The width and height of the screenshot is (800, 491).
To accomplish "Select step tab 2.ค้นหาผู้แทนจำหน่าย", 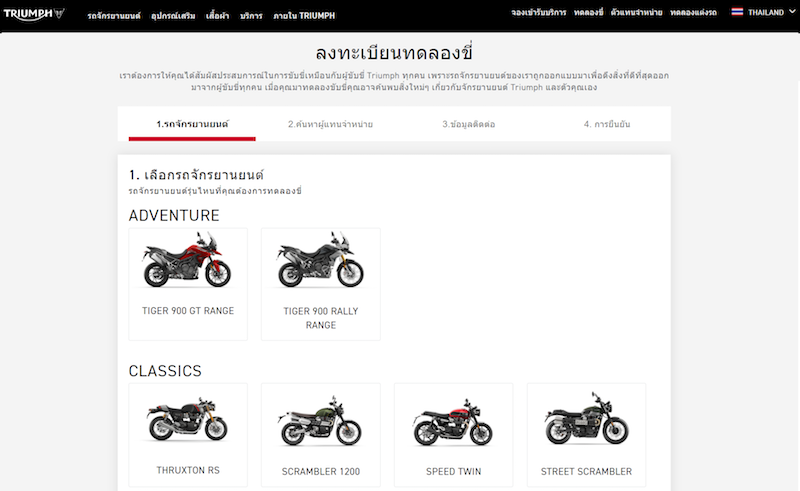I will 330,124.
